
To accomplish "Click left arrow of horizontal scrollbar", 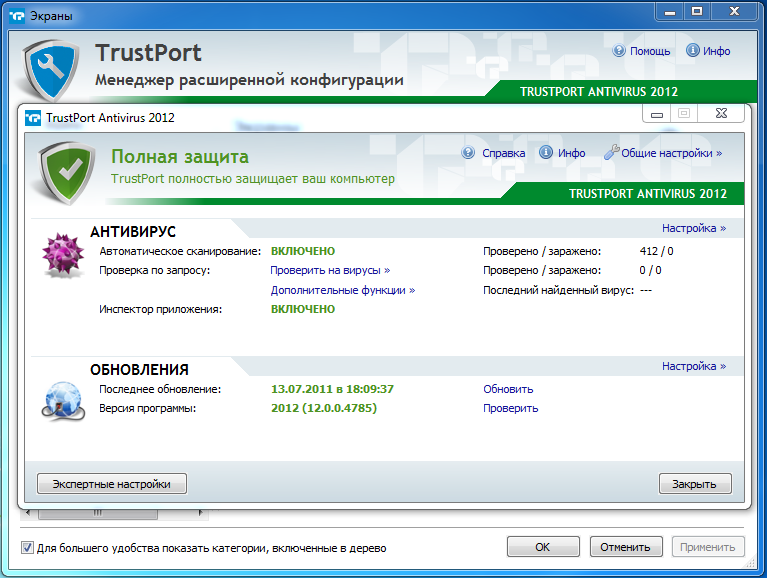I will click(28, 513).
